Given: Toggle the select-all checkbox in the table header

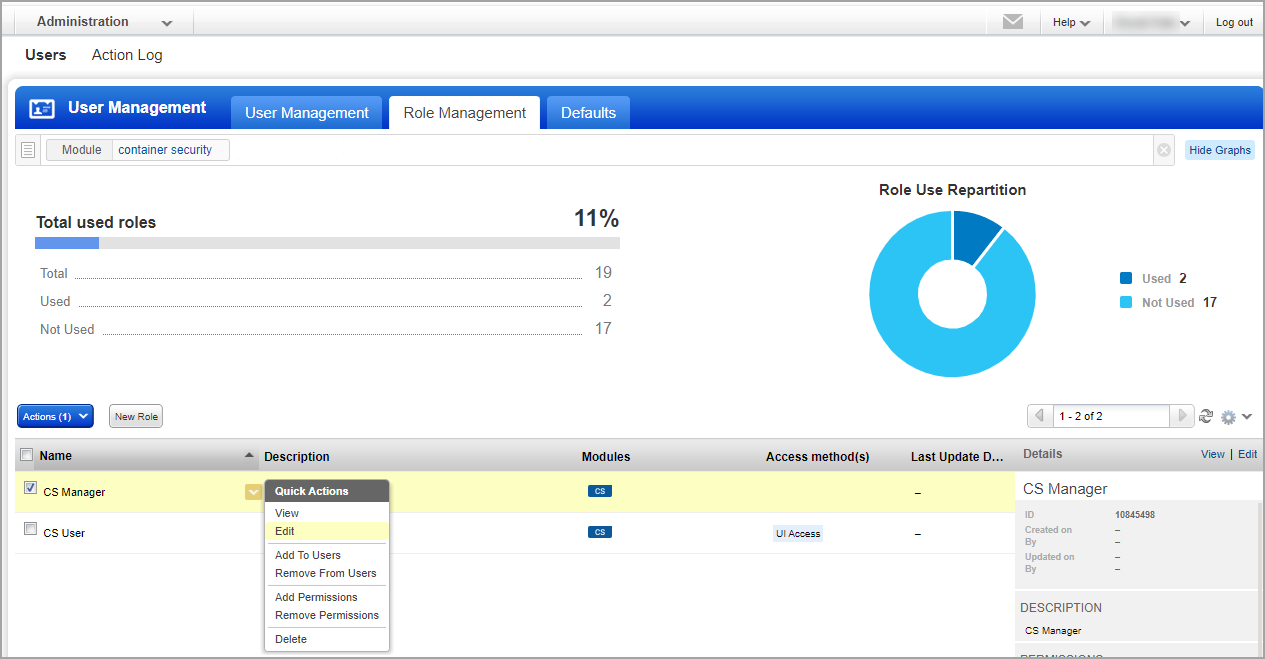Looking at the screenshot, I should (26, 453).
